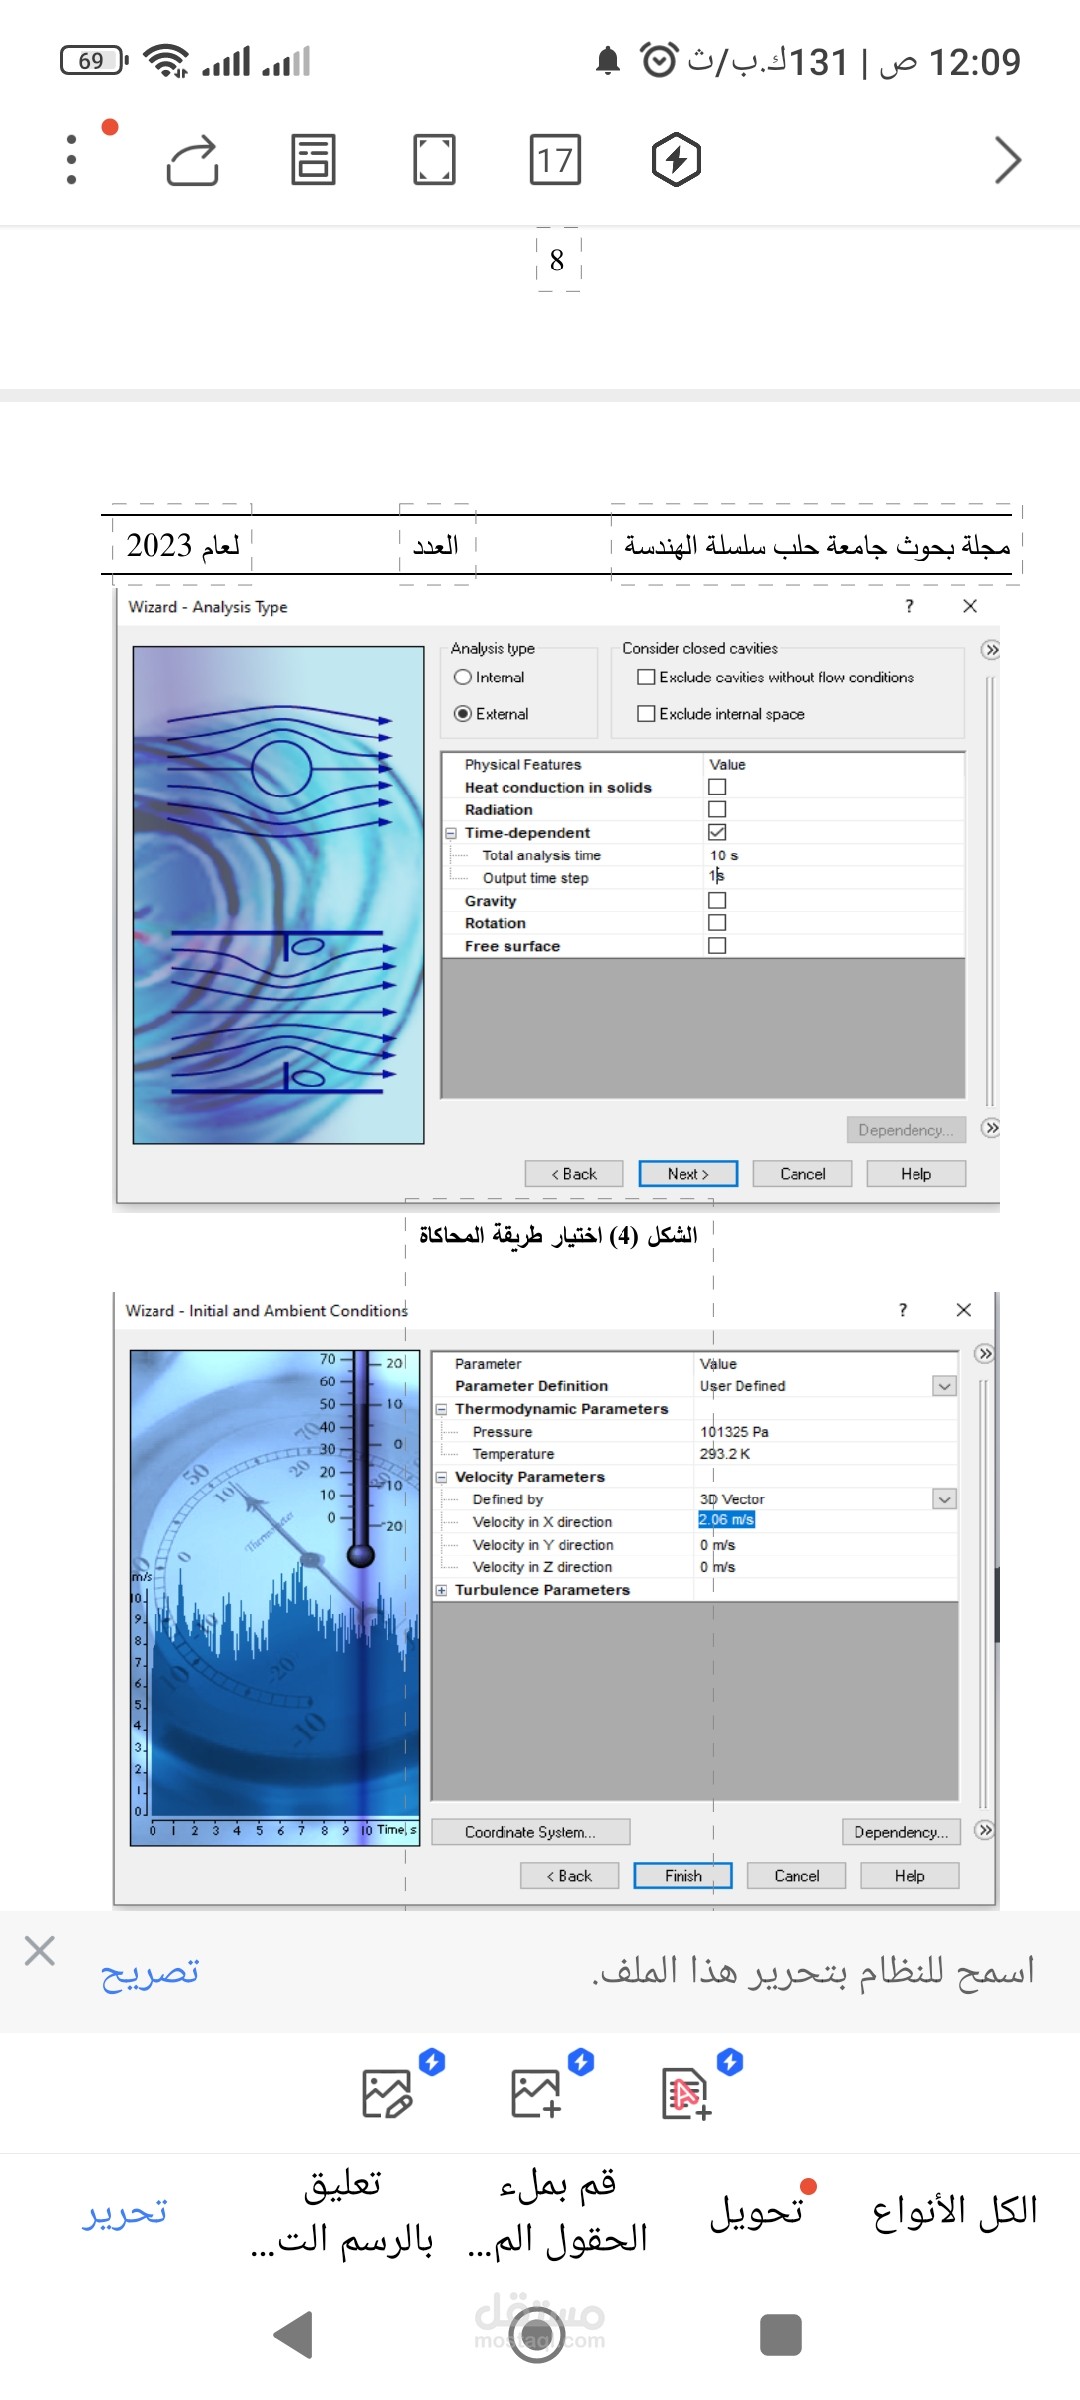Viewport: 1080px width, 2400px height.
Task: Check Exclude cavities without flow conditions
Action: click(646, 677)
